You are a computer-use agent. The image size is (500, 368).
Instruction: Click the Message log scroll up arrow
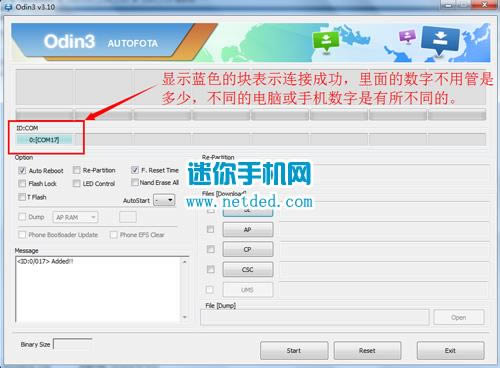pyautogui.click(x=185, y=262)
